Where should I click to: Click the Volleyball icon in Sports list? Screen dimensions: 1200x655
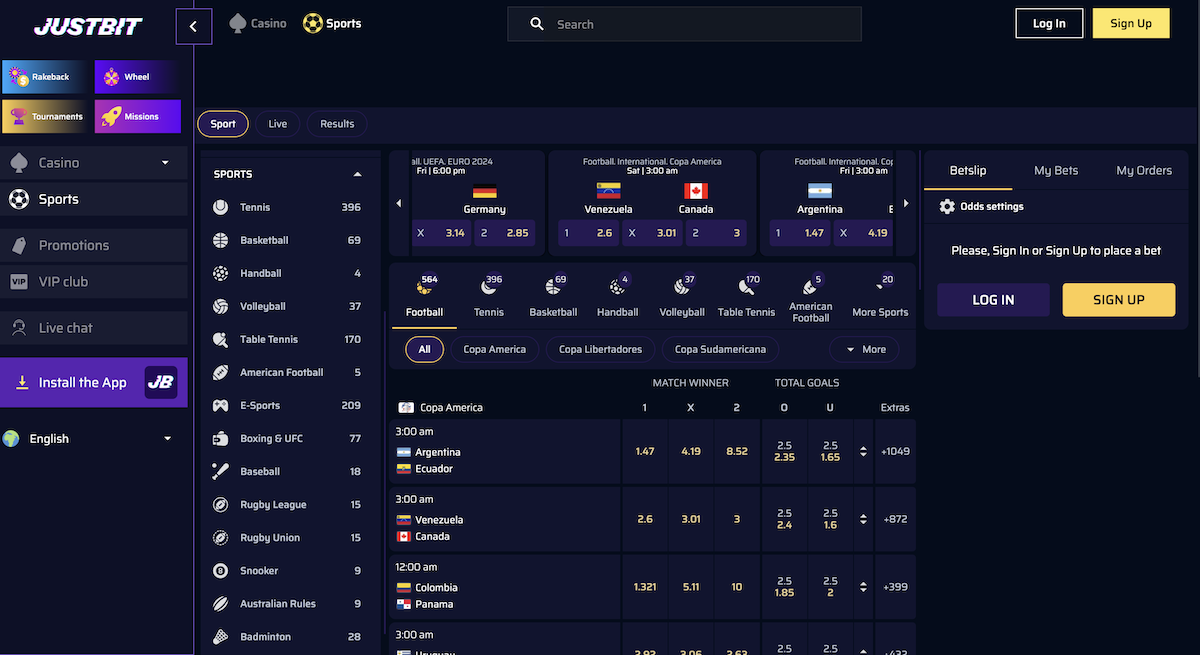221,306
